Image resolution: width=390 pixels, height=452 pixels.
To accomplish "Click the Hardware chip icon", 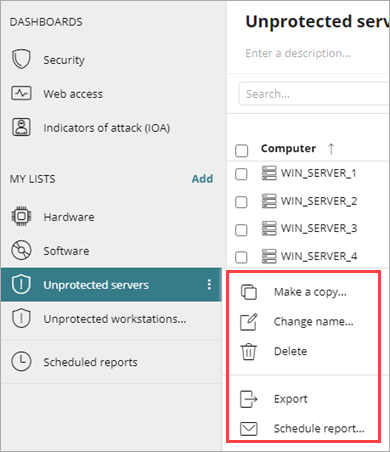I will (x=21, y=216).
